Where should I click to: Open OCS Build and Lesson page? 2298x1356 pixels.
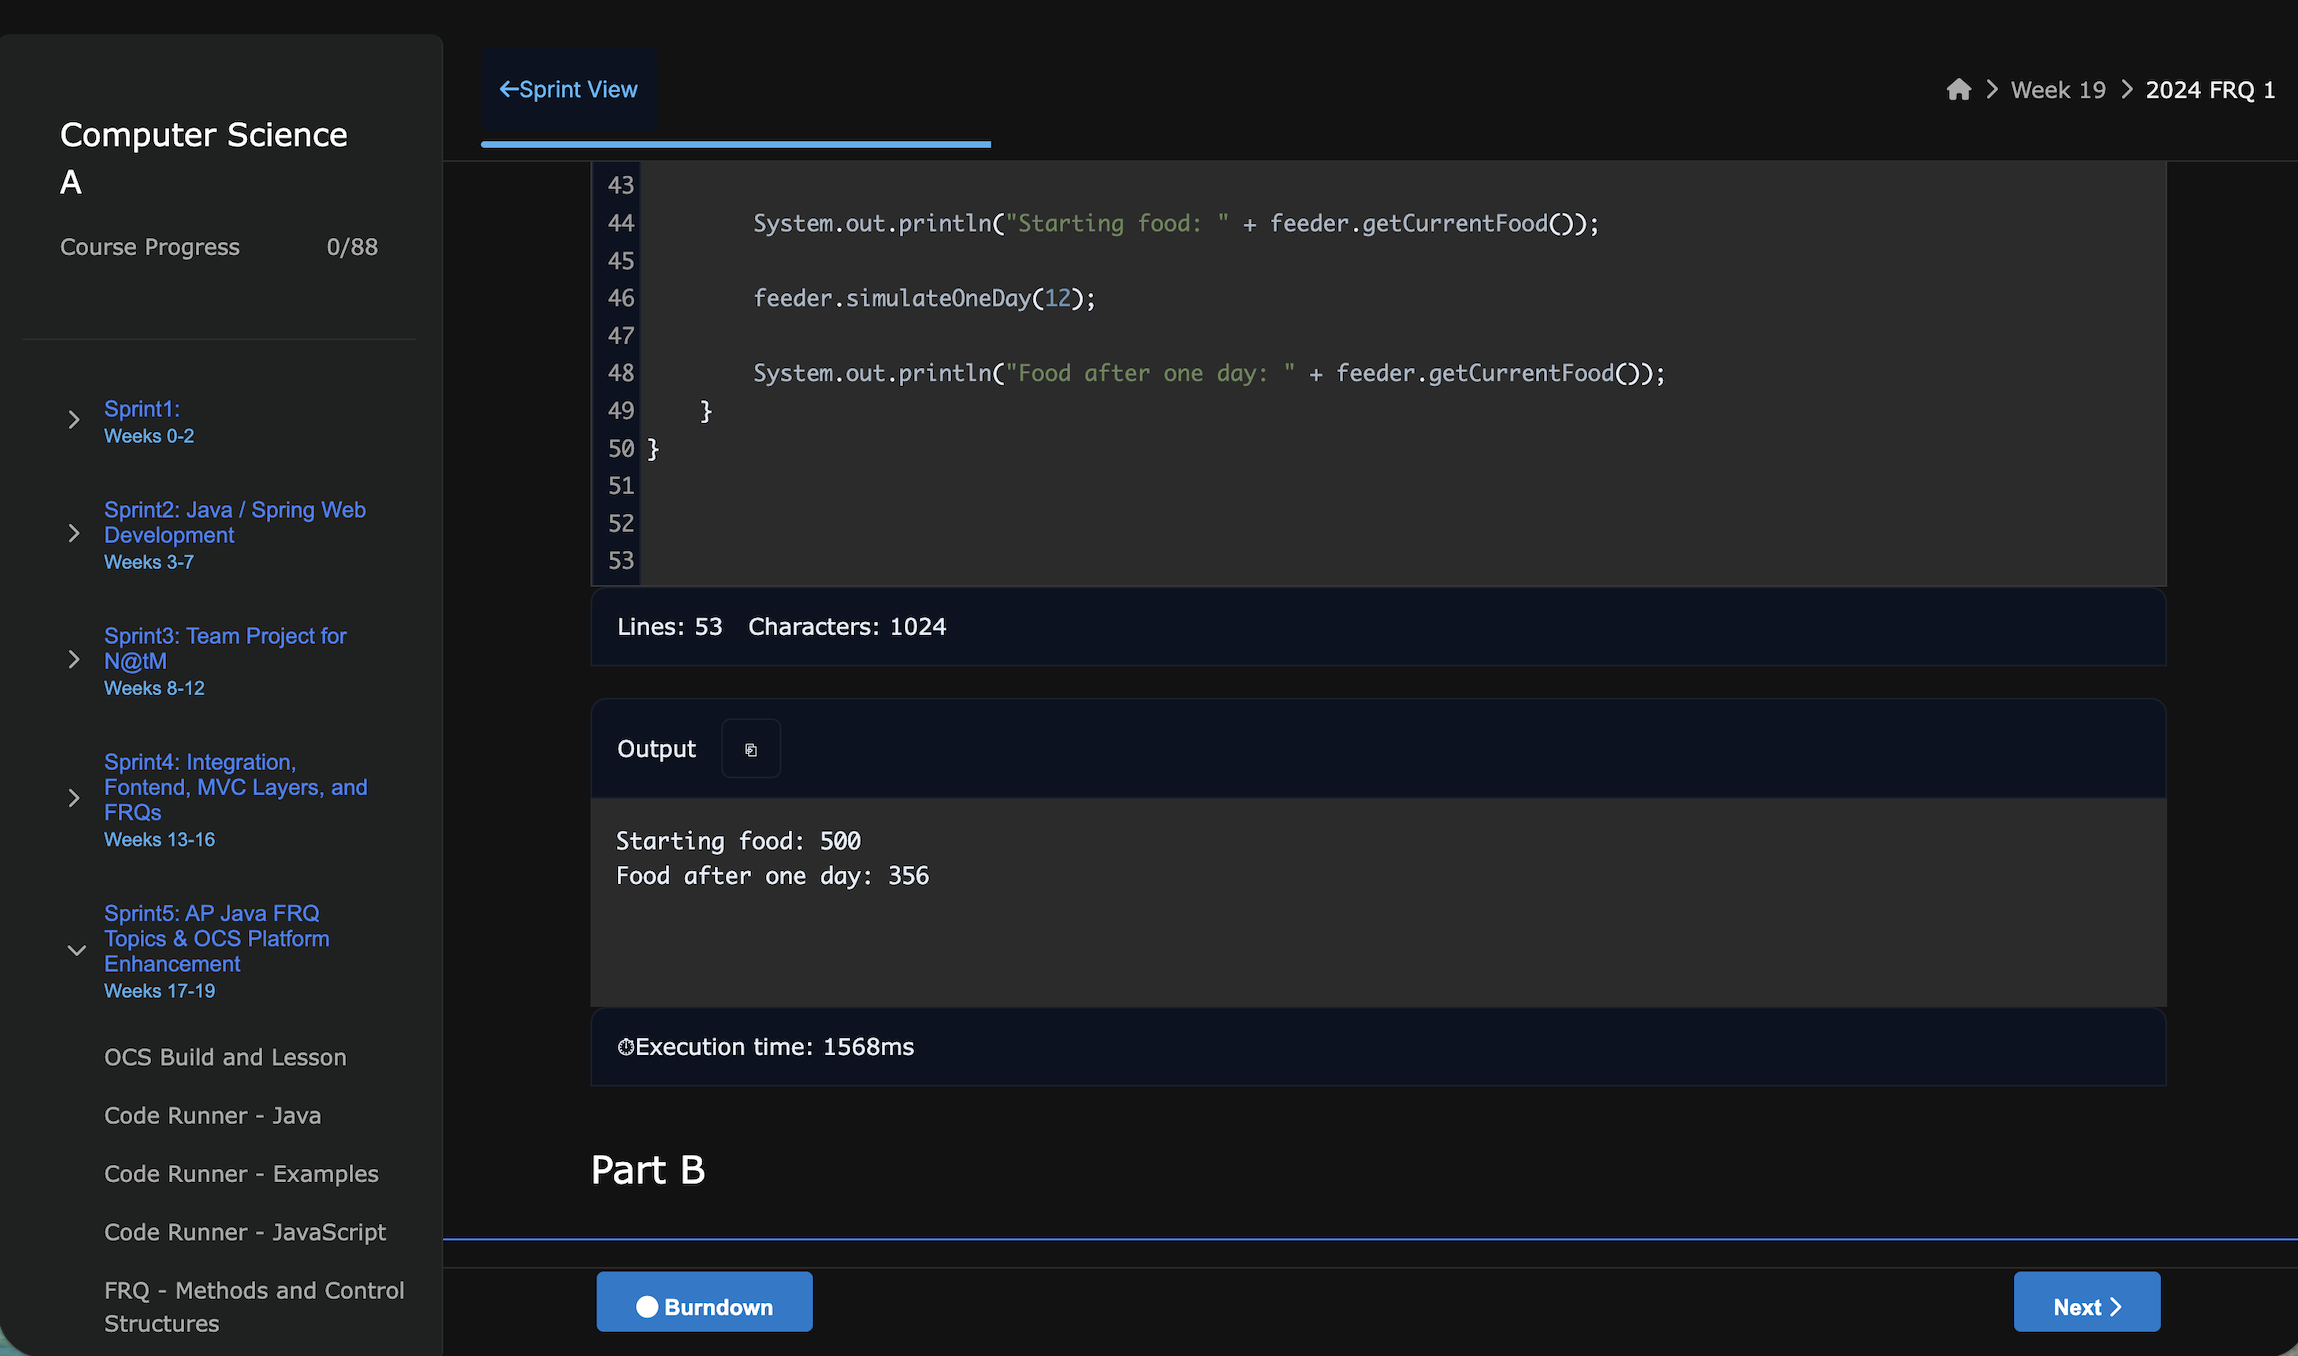coord(225,1057)
